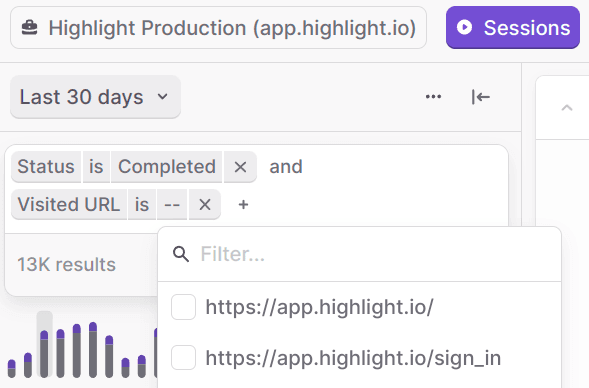Viewport: 589px width, 388px height.
Task: Remove the Visited URL filter
Action: [x=205, y=205]
